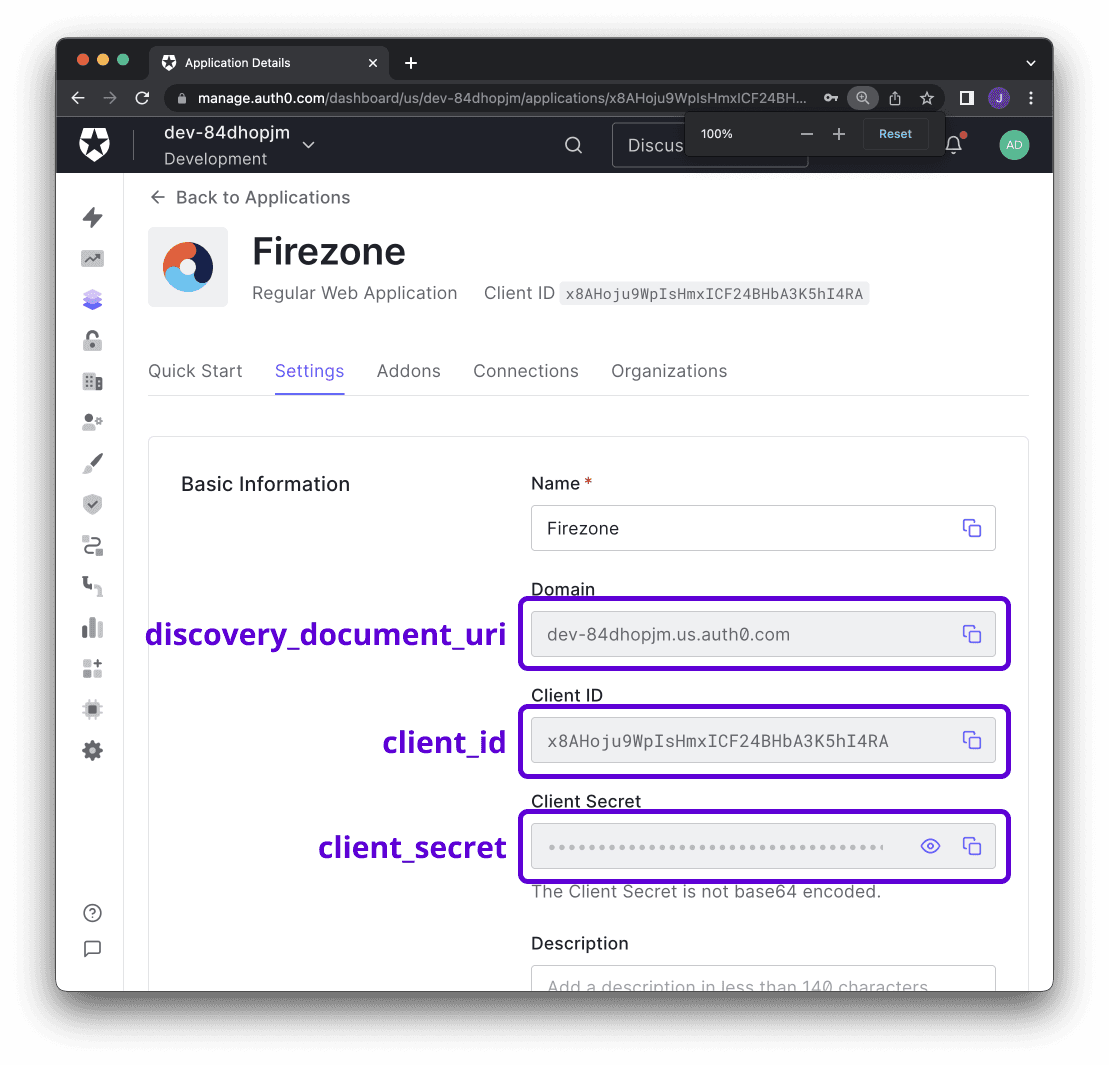The height and width of the screenshot is (1065, 1109).
Task: Open the settings gear icon in sidebar
Action: (92, 750)
